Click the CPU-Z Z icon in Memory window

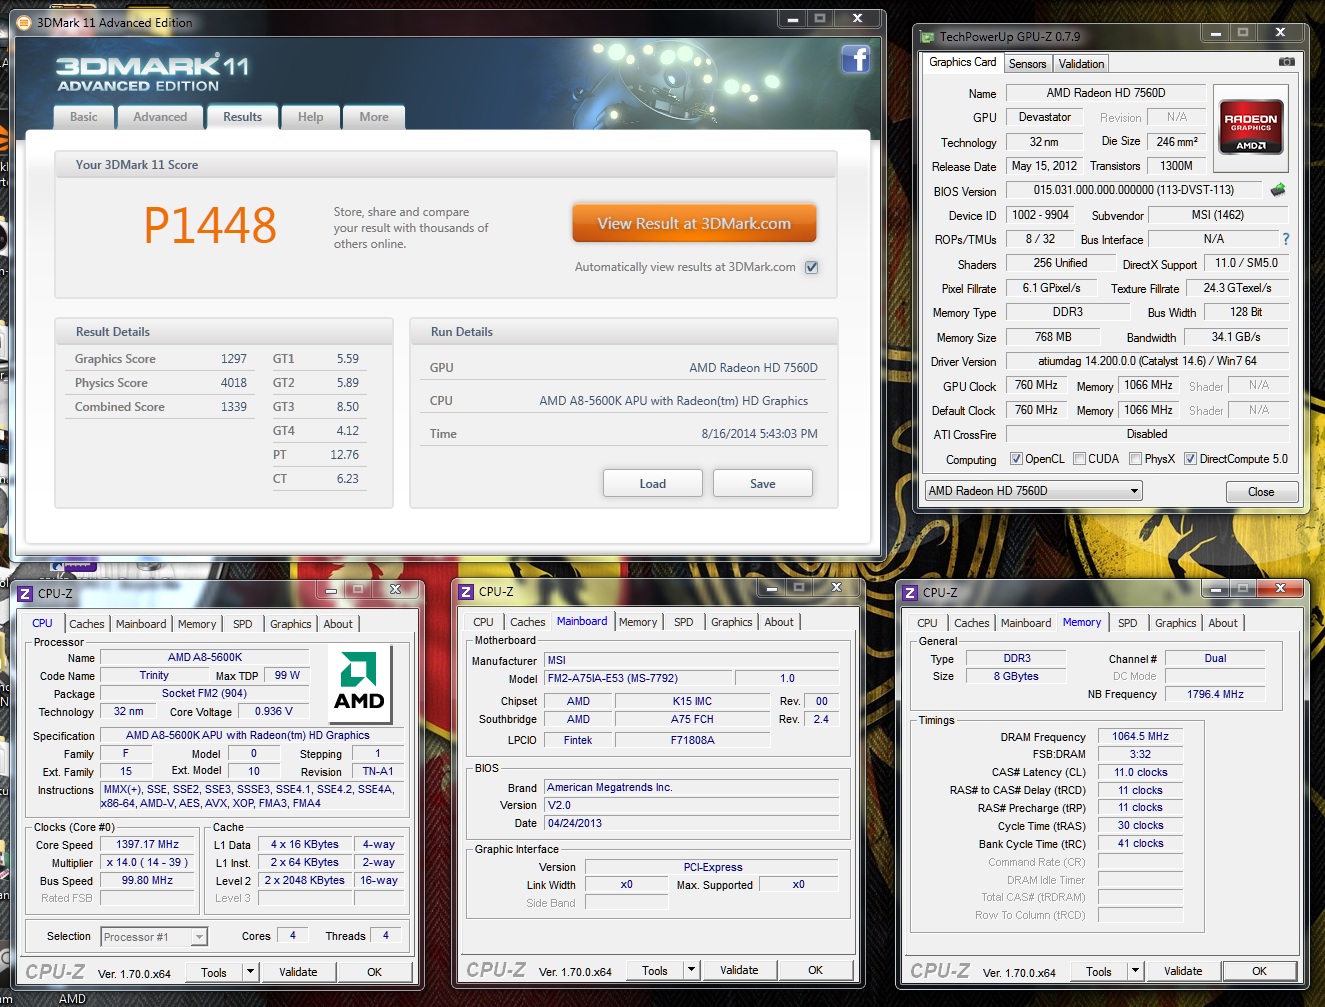[x=910, y=593]
